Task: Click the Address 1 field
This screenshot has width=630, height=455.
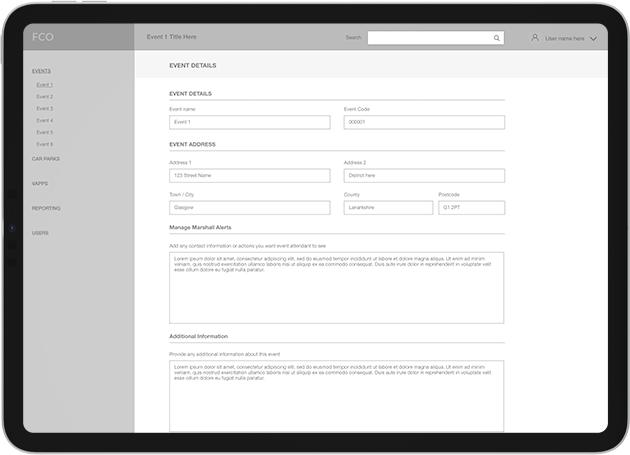Action: (x=249, y=175)
